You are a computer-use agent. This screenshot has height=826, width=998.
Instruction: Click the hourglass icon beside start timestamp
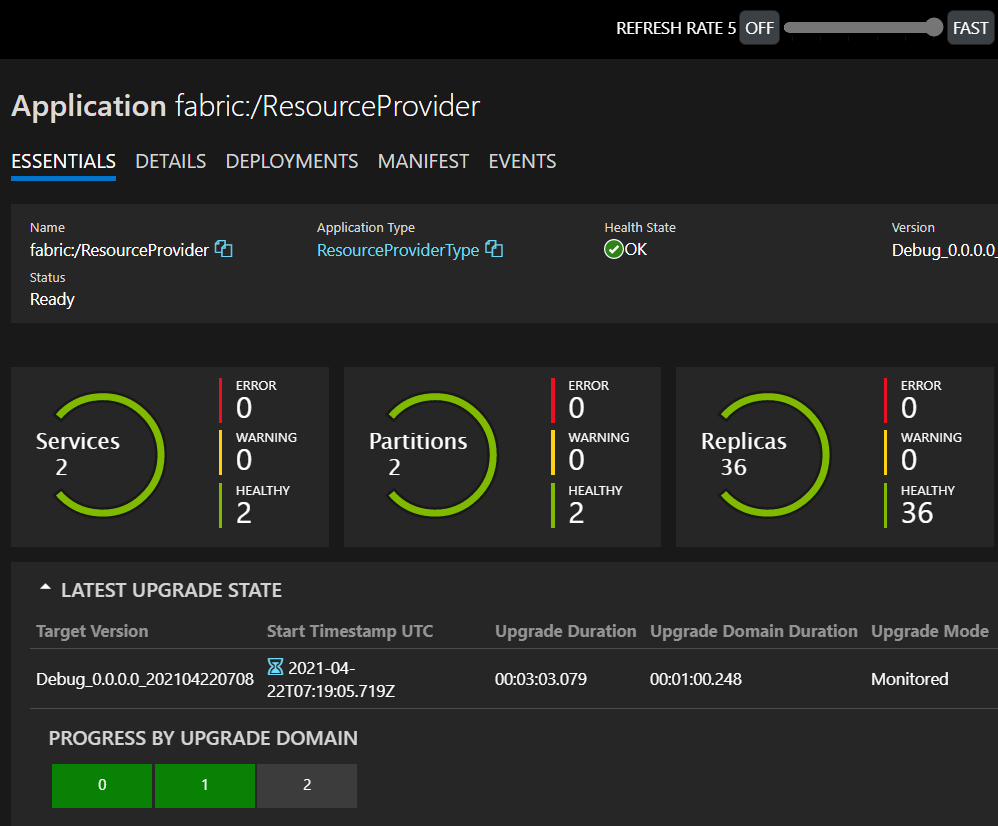point(275,667)
